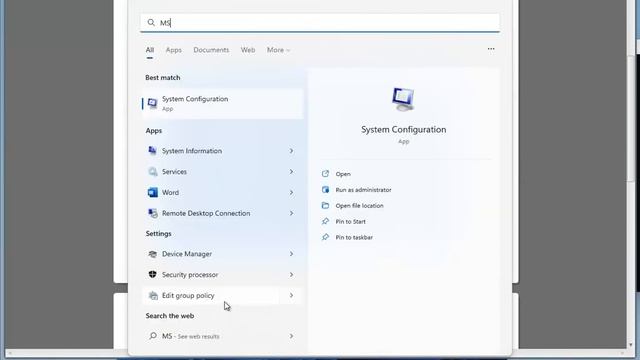640x360 pixels.
Task: Click the Edit group policy icon
Action: click(152, 296)
